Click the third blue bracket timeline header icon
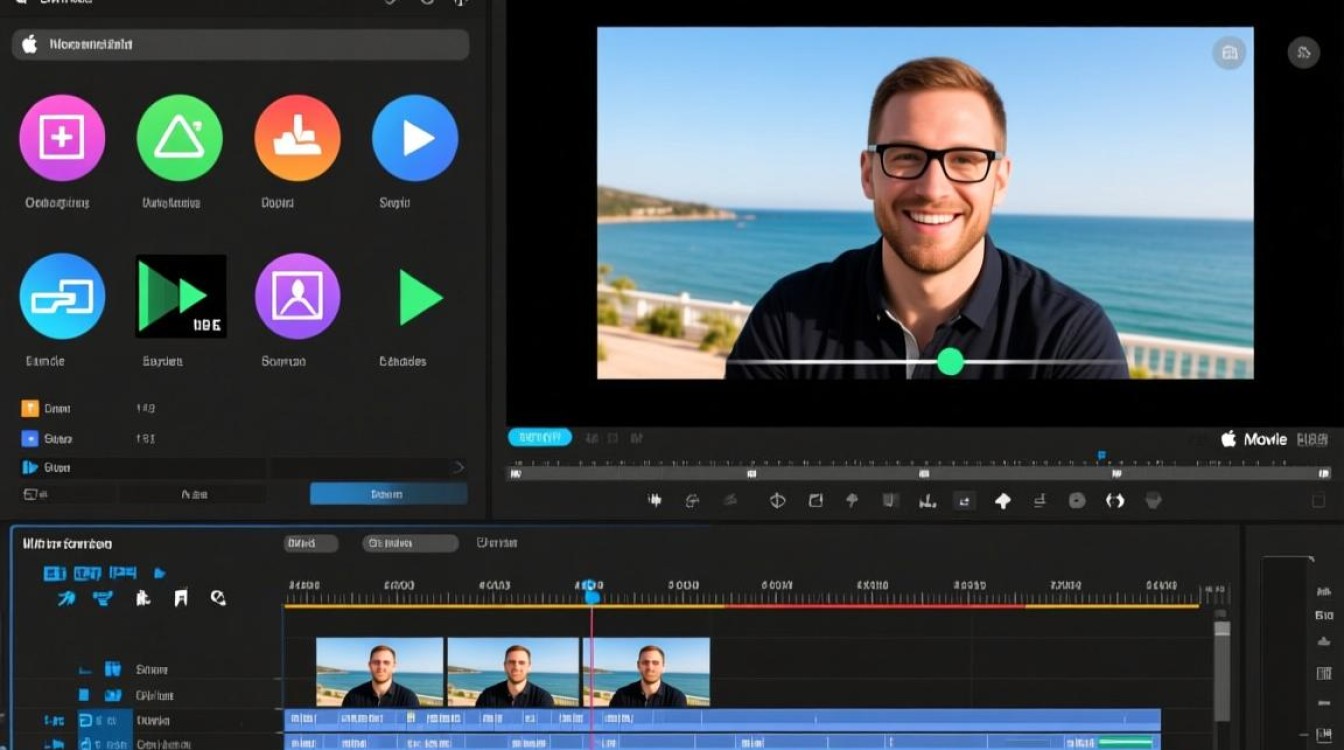The width and height of the screenshot is (1344, 750). point(123,573)
